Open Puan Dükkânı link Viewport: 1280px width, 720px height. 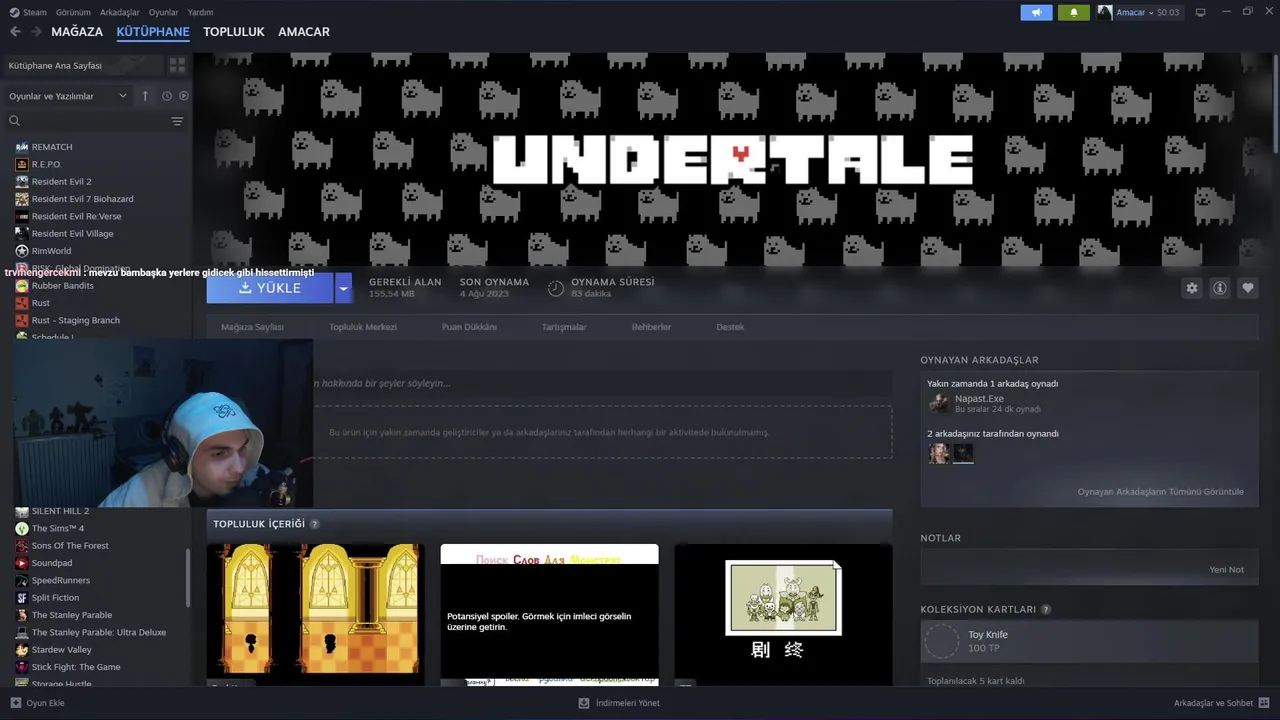point(469,327)
